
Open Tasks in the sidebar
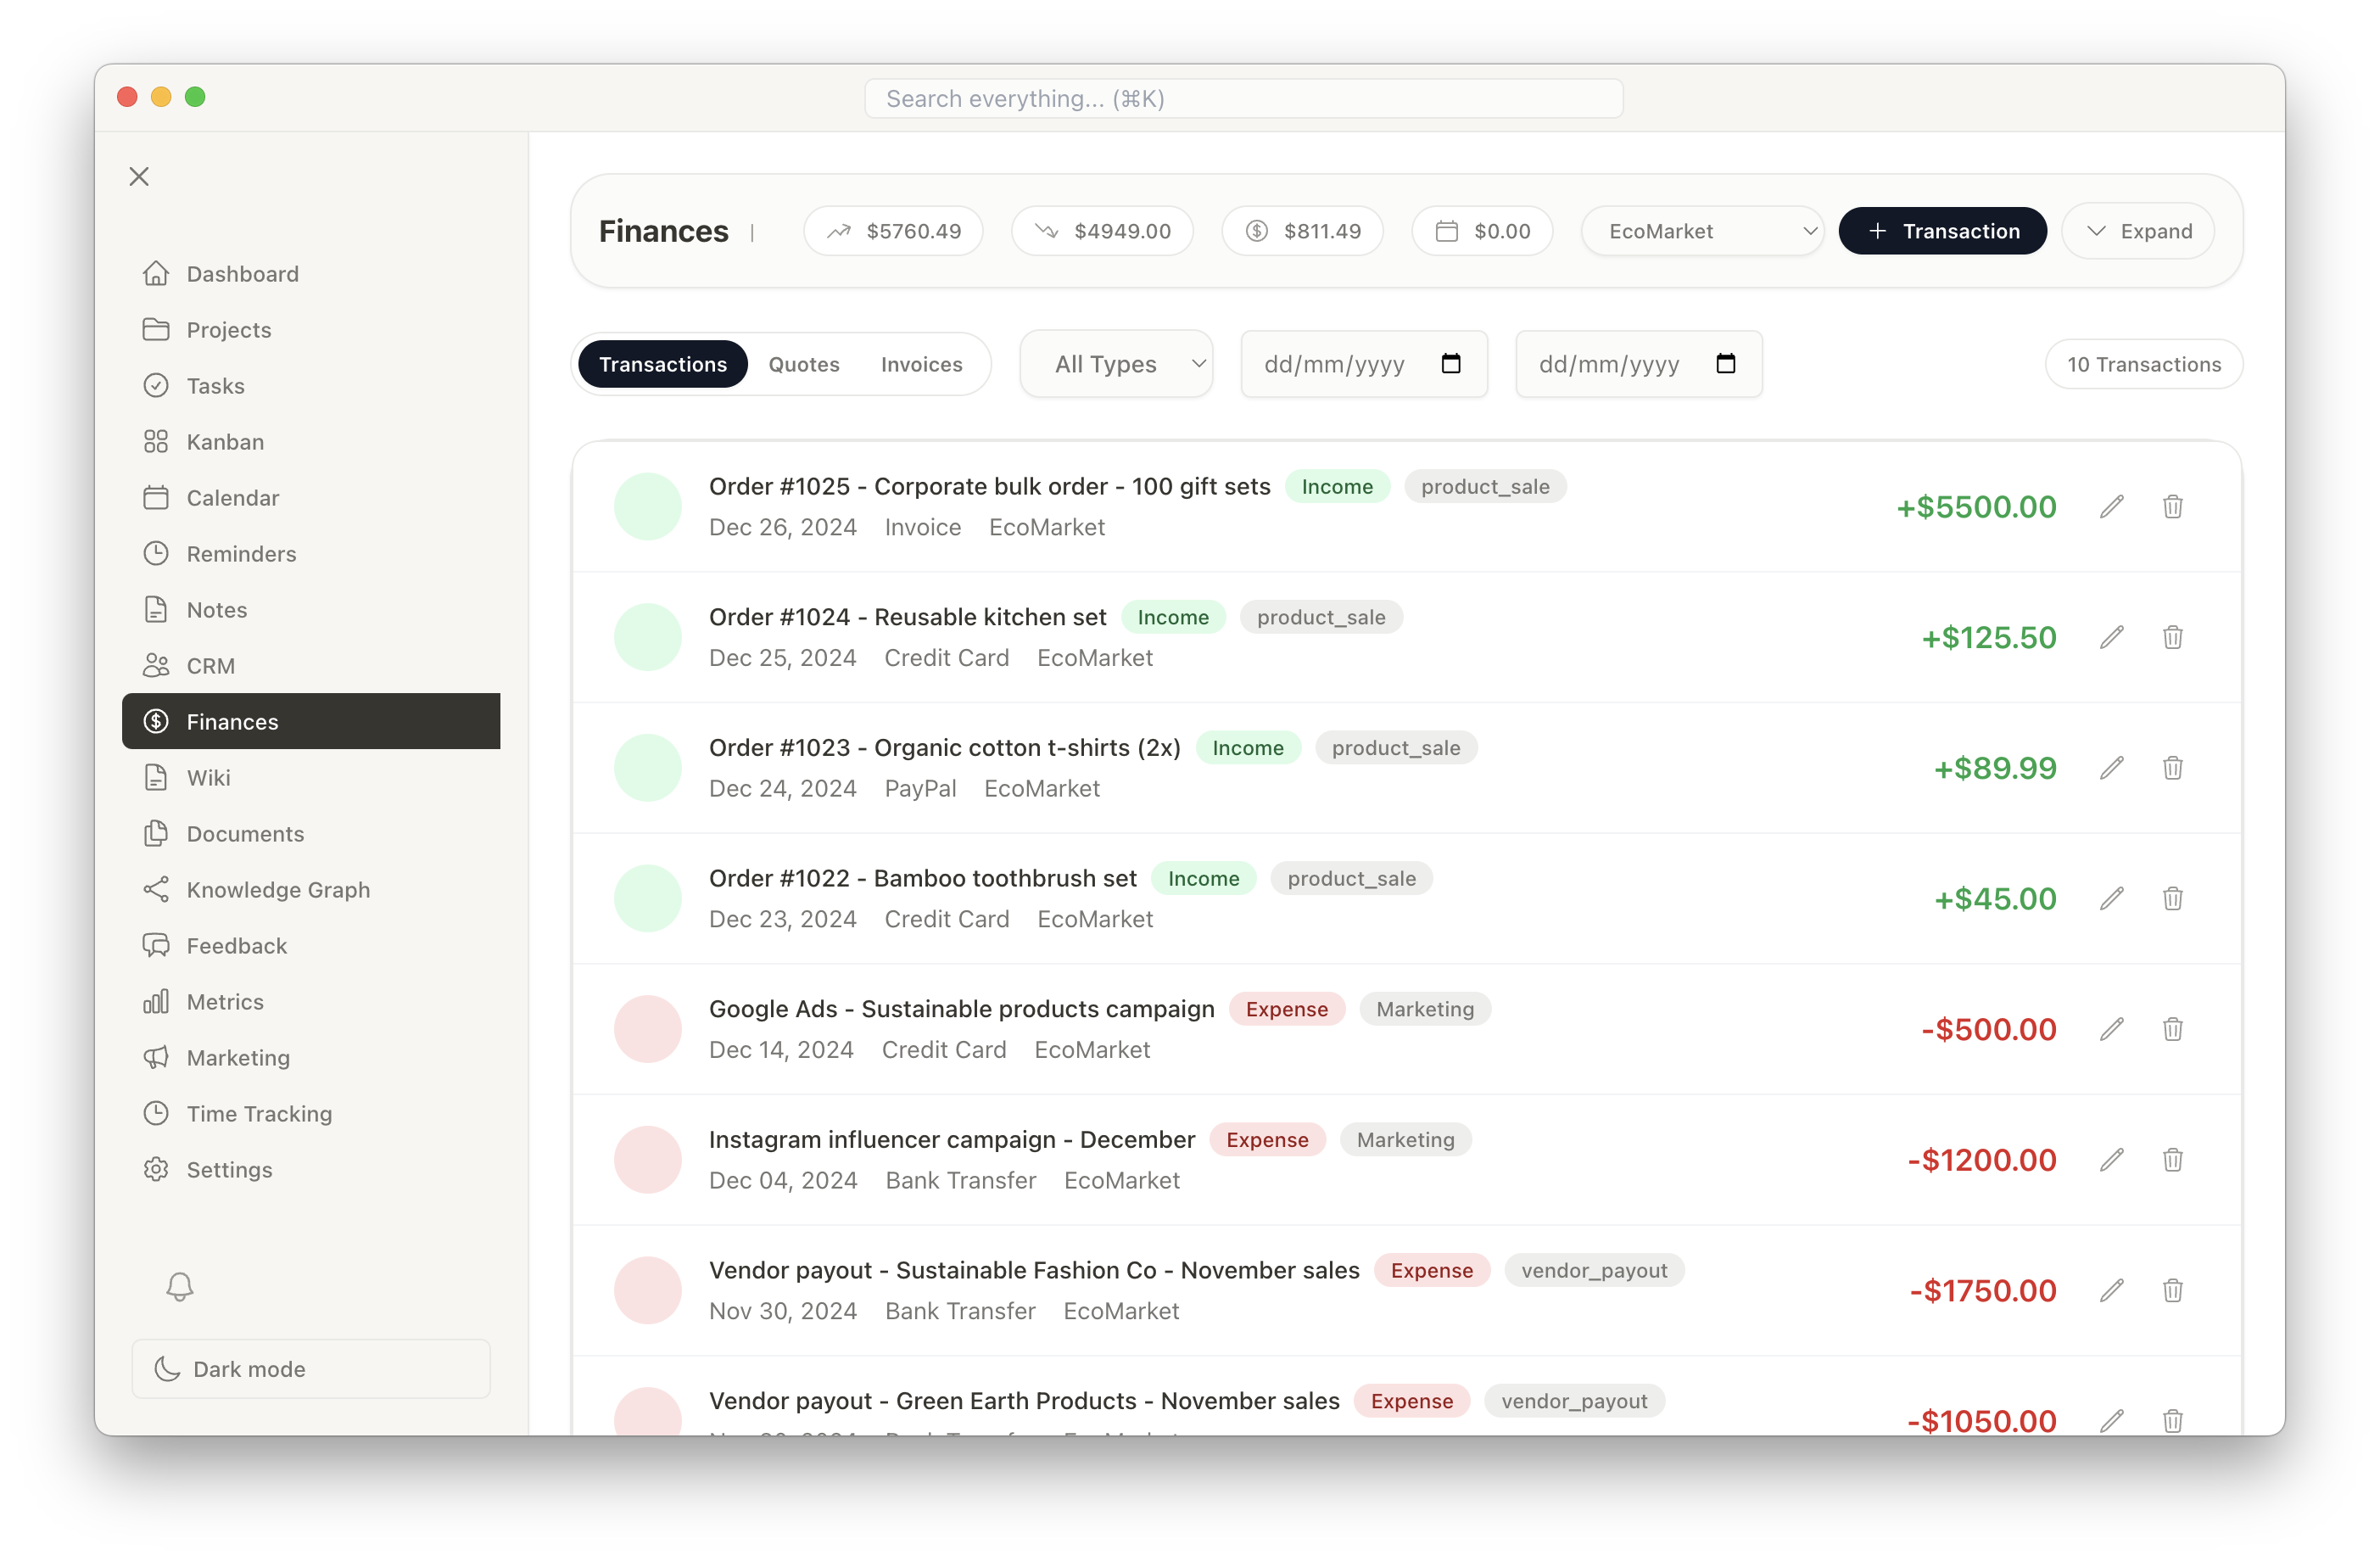pyautogui.click(x=311, y=385)
